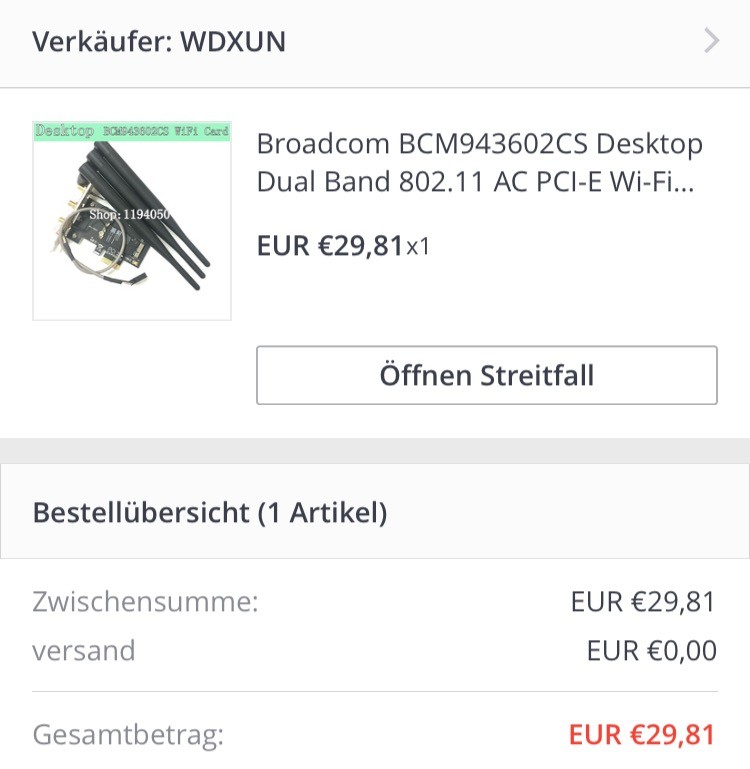
Task: Click the Gesamtbetrag label
Action: [128, 736]
